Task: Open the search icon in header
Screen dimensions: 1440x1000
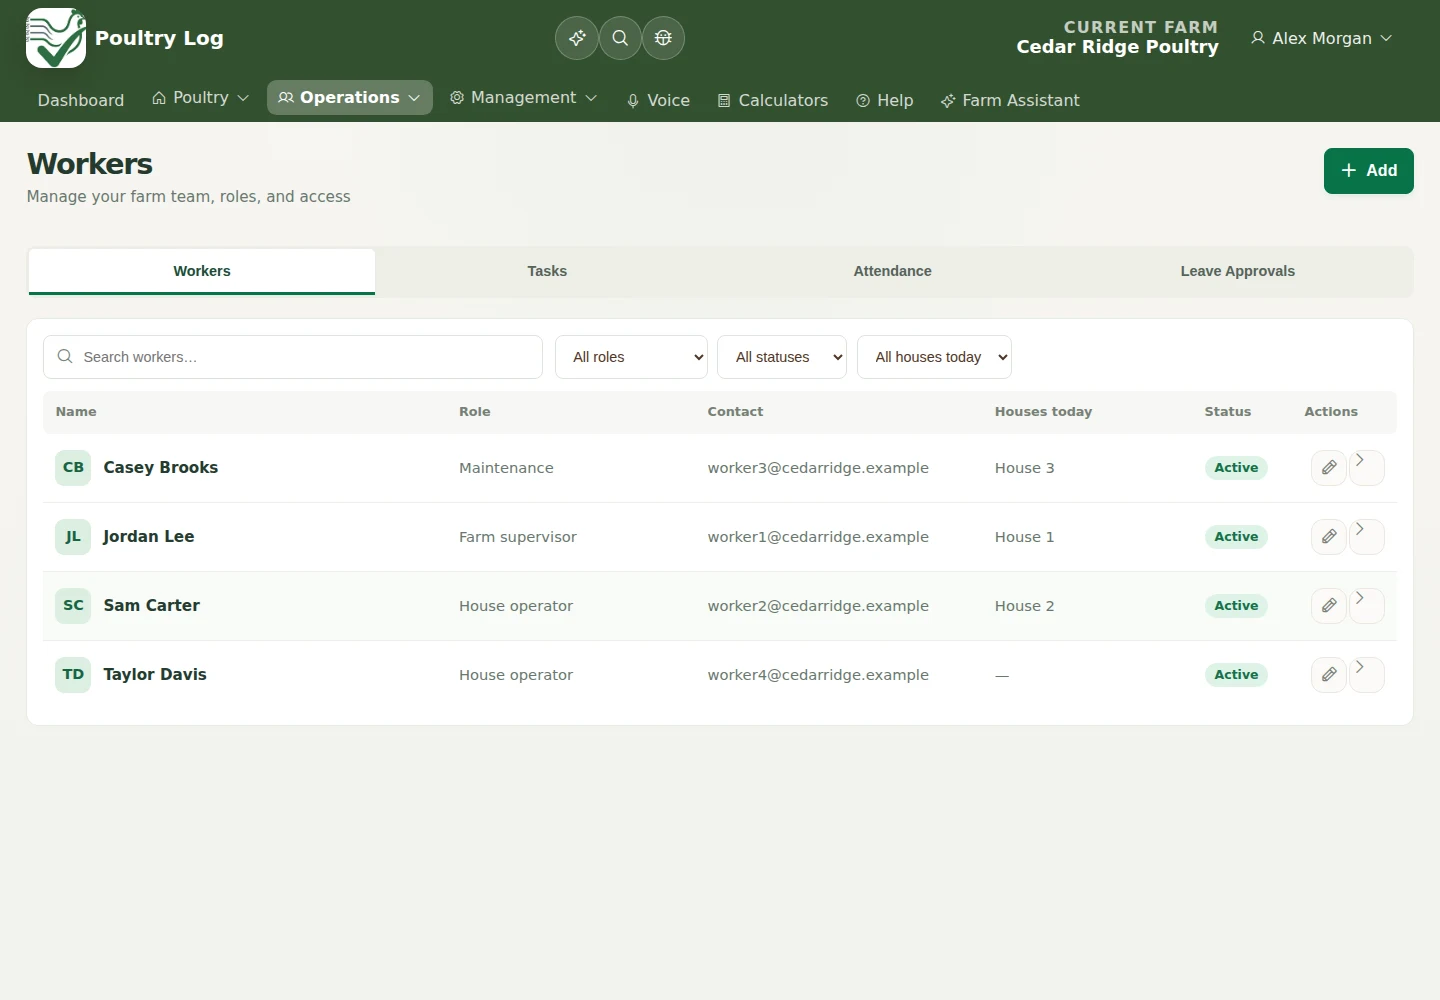Action: (620, 38)
